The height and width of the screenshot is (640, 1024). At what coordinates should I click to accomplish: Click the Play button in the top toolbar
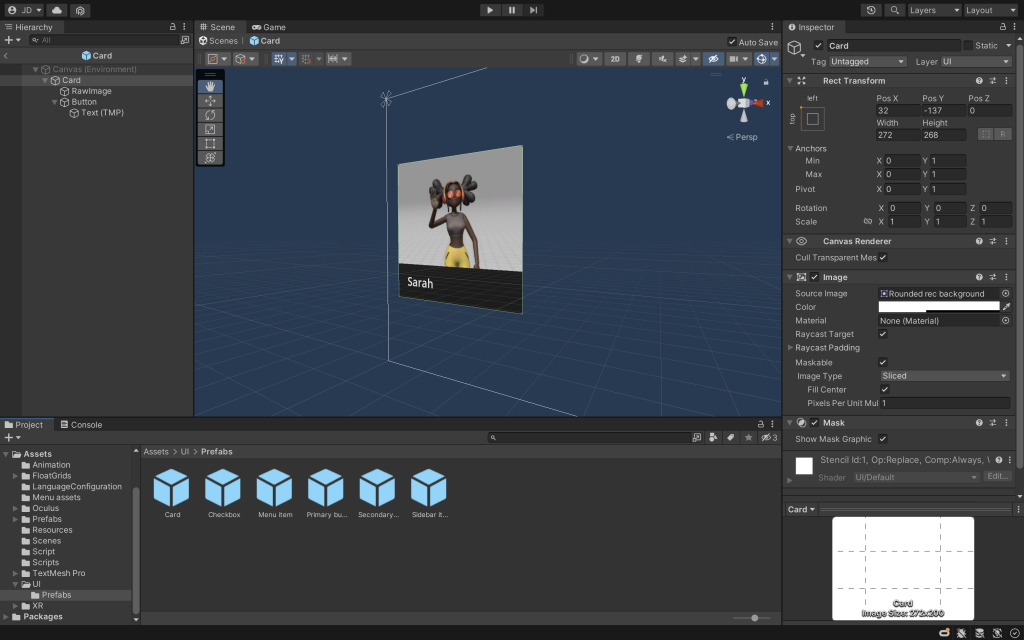click(x=489, y=10)
